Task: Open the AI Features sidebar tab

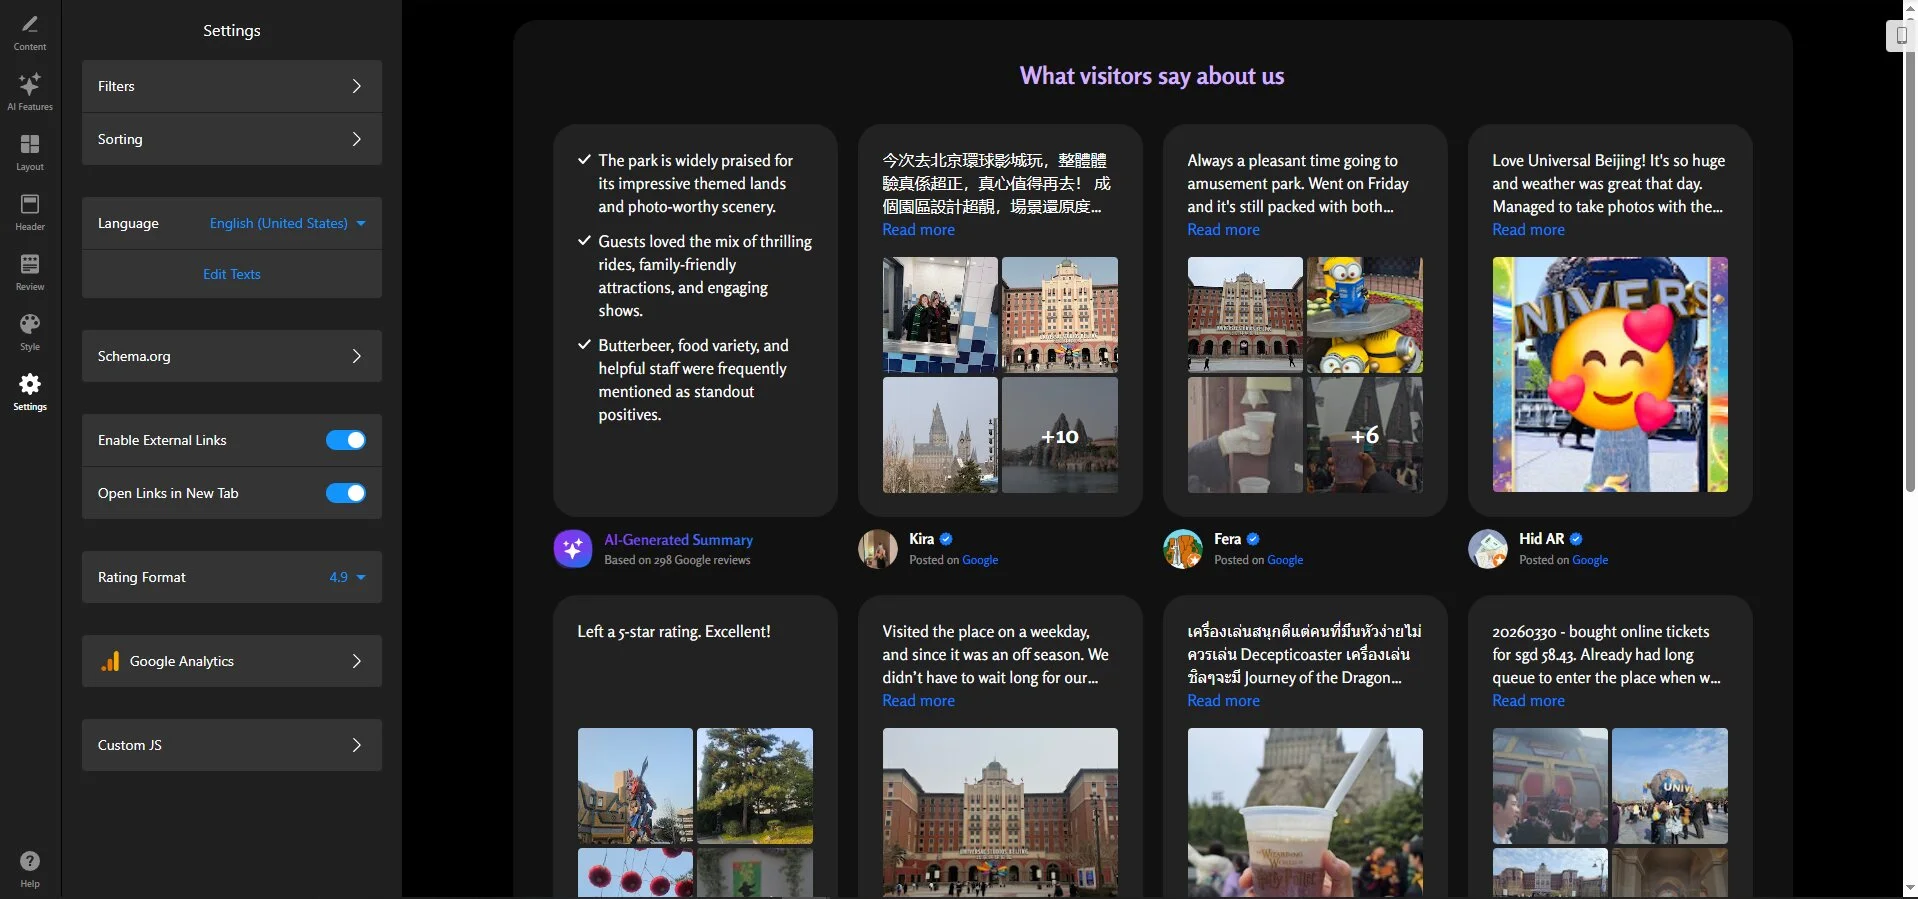Action: coord(30,91)
